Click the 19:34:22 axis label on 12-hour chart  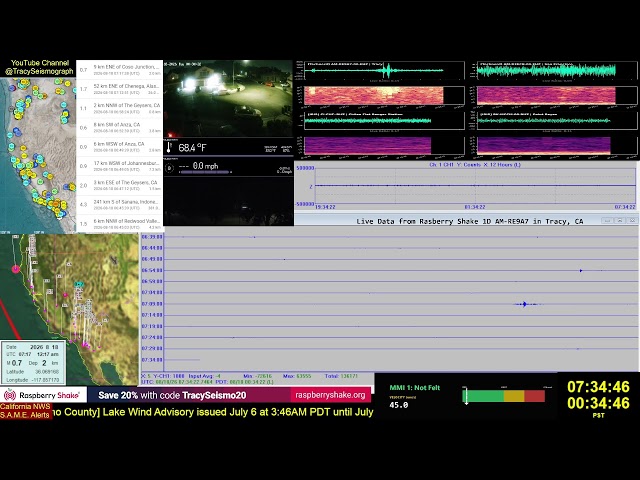(x=325, y=207)
